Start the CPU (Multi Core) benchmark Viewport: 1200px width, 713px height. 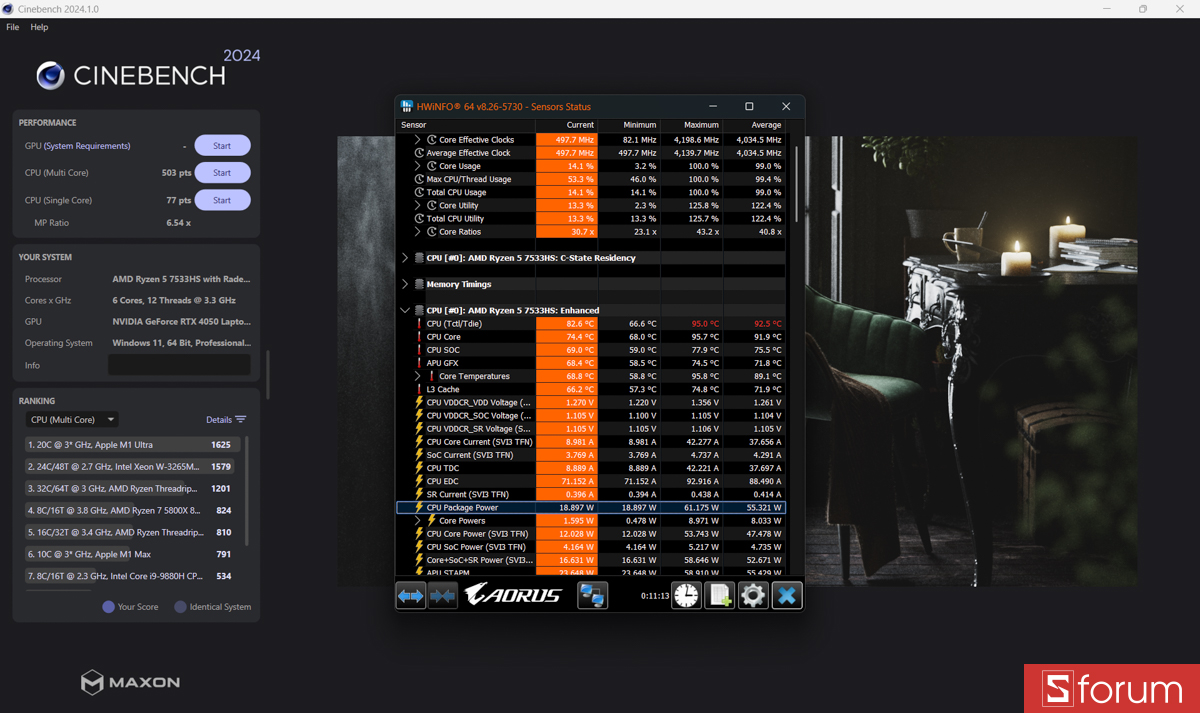coord(222,173)
